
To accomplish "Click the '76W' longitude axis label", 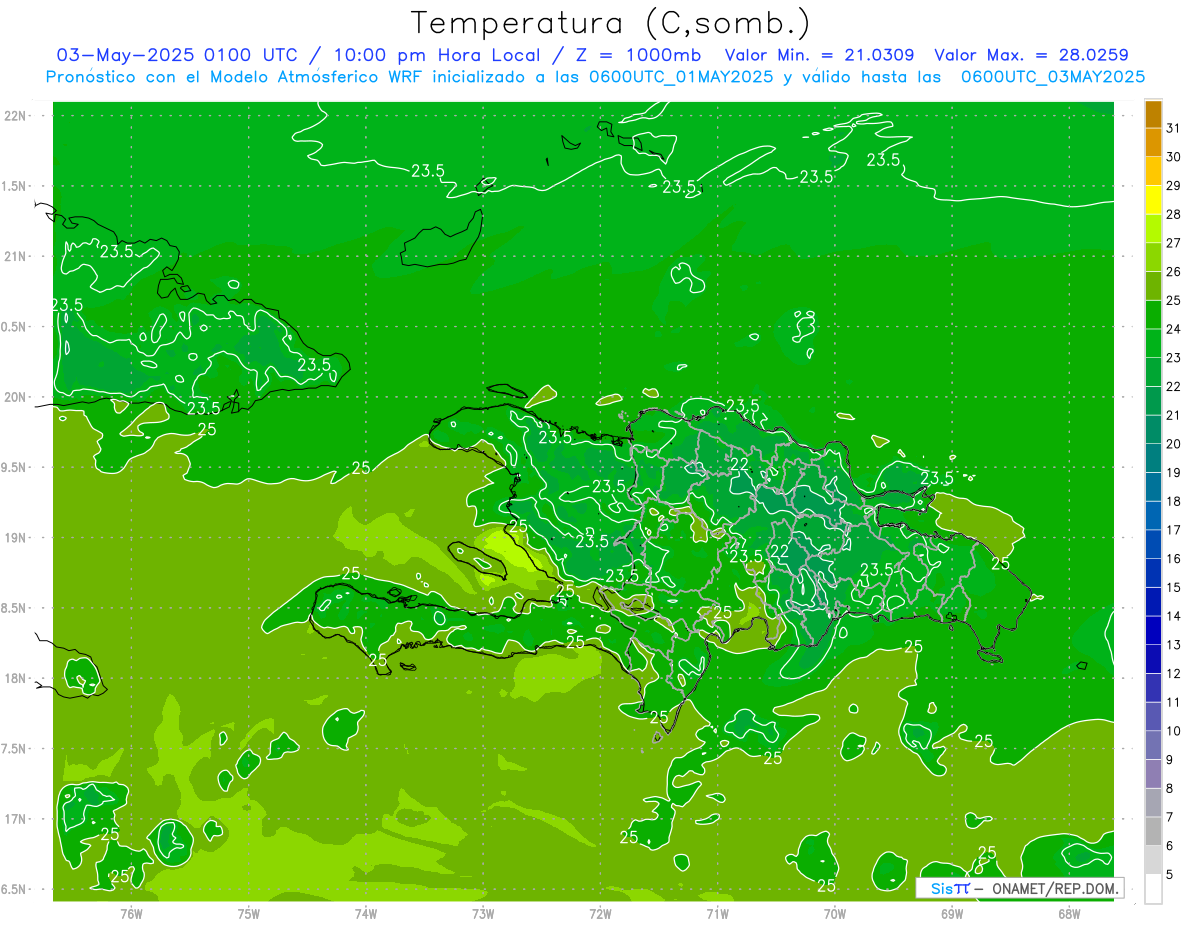I will click(x=131, y=914).
